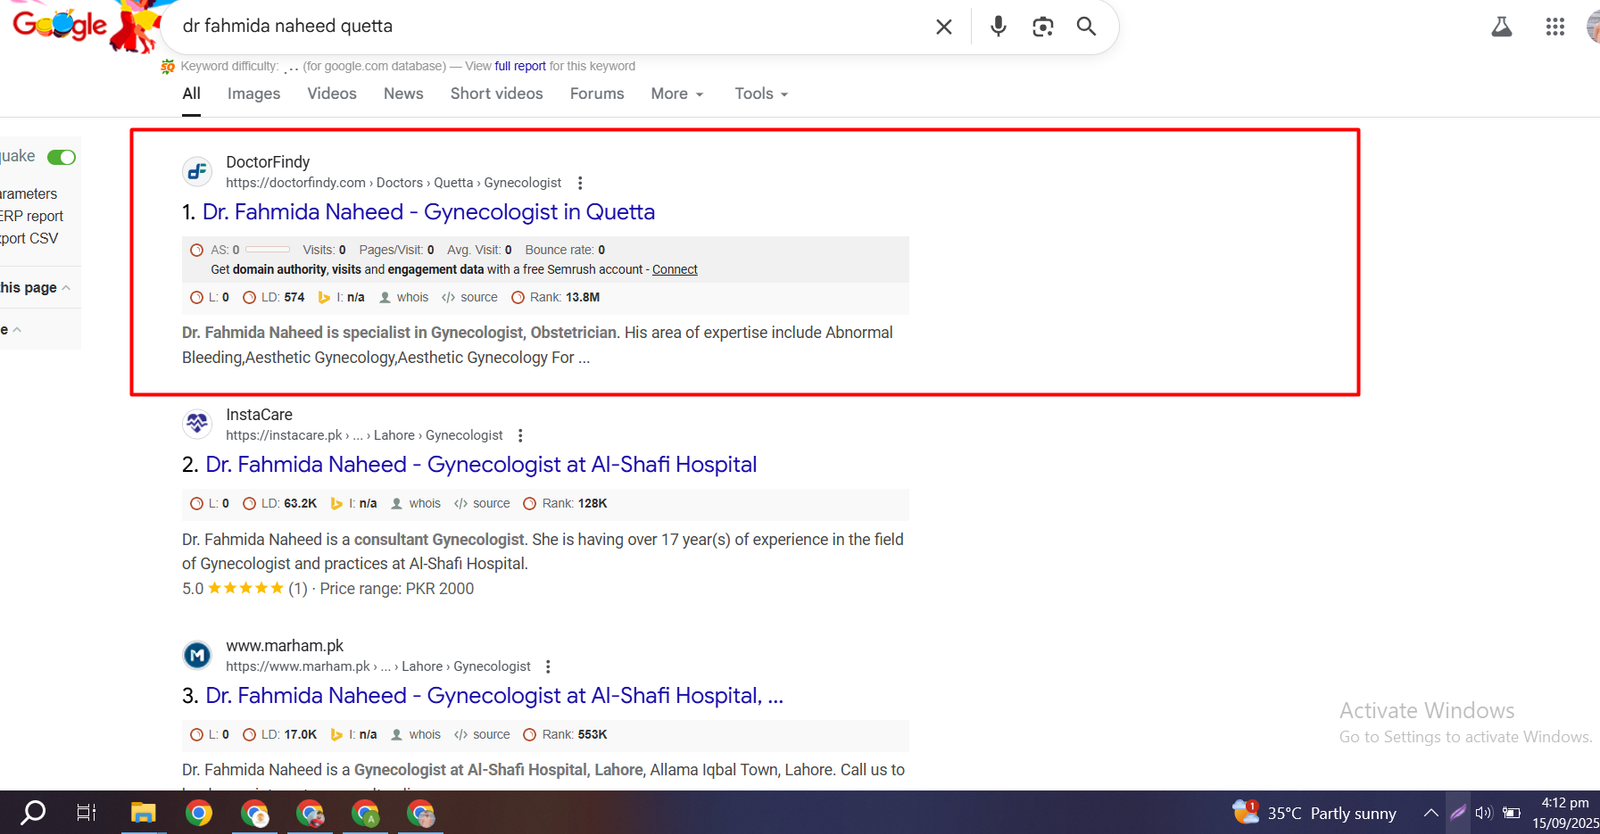
Task: Collapse the 'this page' sidebar section
Action: (x=36, y=288)
